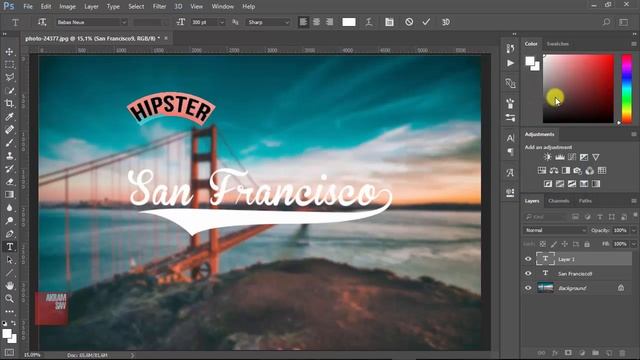Toggle the layer filter switch

(x=635, y=216)
